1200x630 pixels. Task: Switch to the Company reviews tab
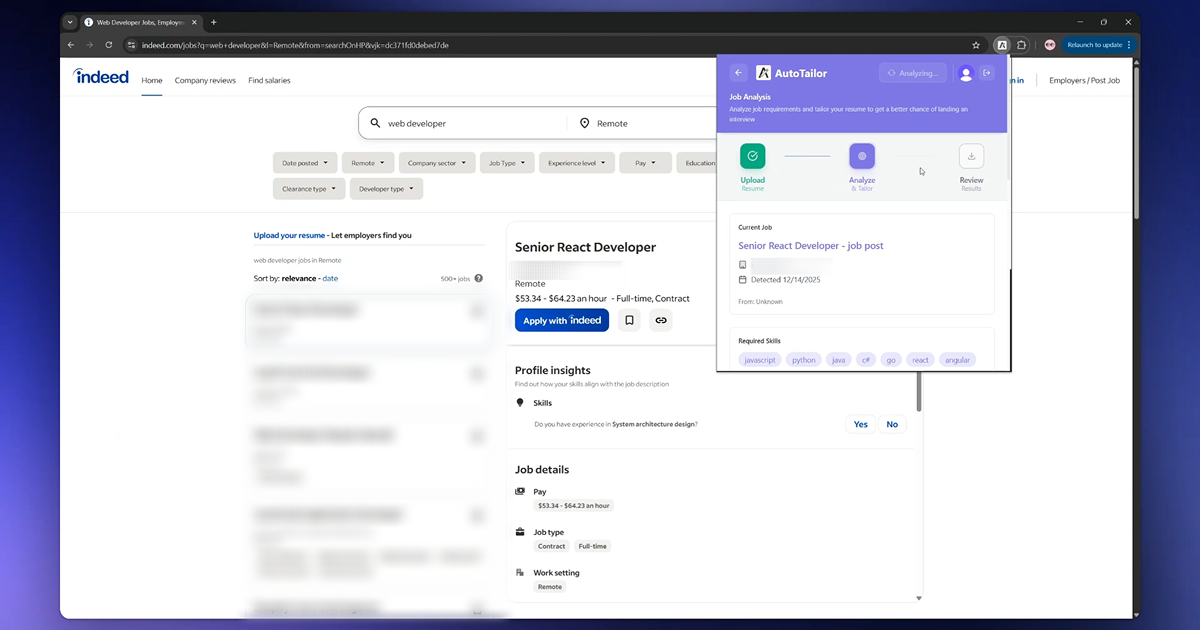pyautogui.click(x=205, y=80)
